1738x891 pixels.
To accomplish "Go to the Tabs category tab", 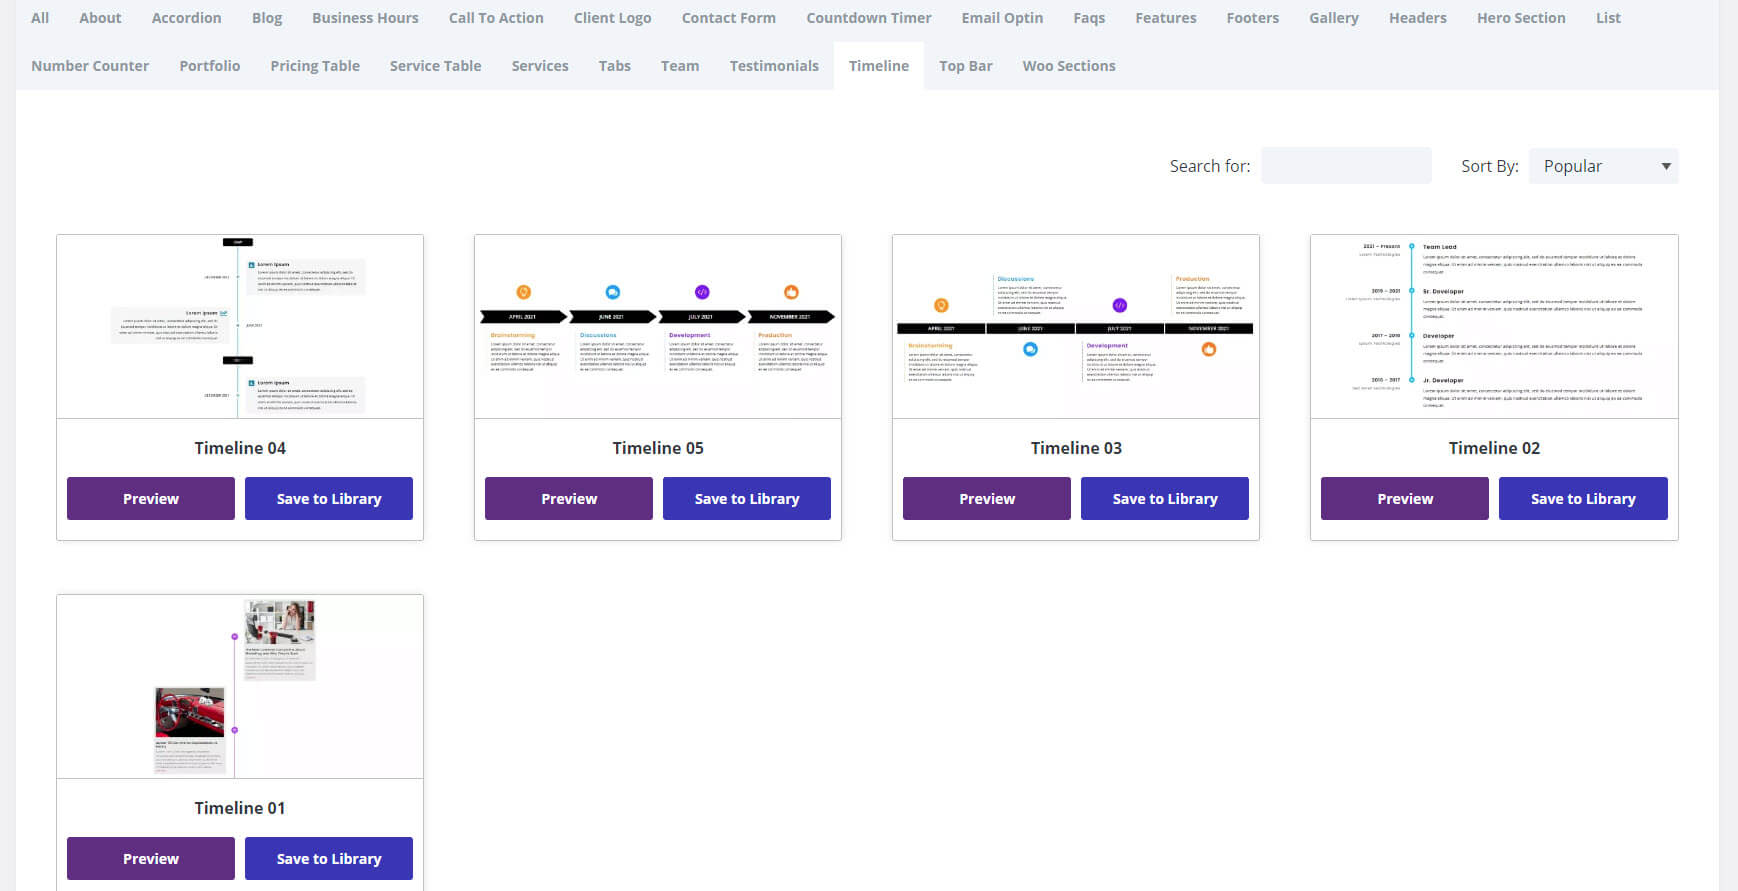I will pos(615,66).
